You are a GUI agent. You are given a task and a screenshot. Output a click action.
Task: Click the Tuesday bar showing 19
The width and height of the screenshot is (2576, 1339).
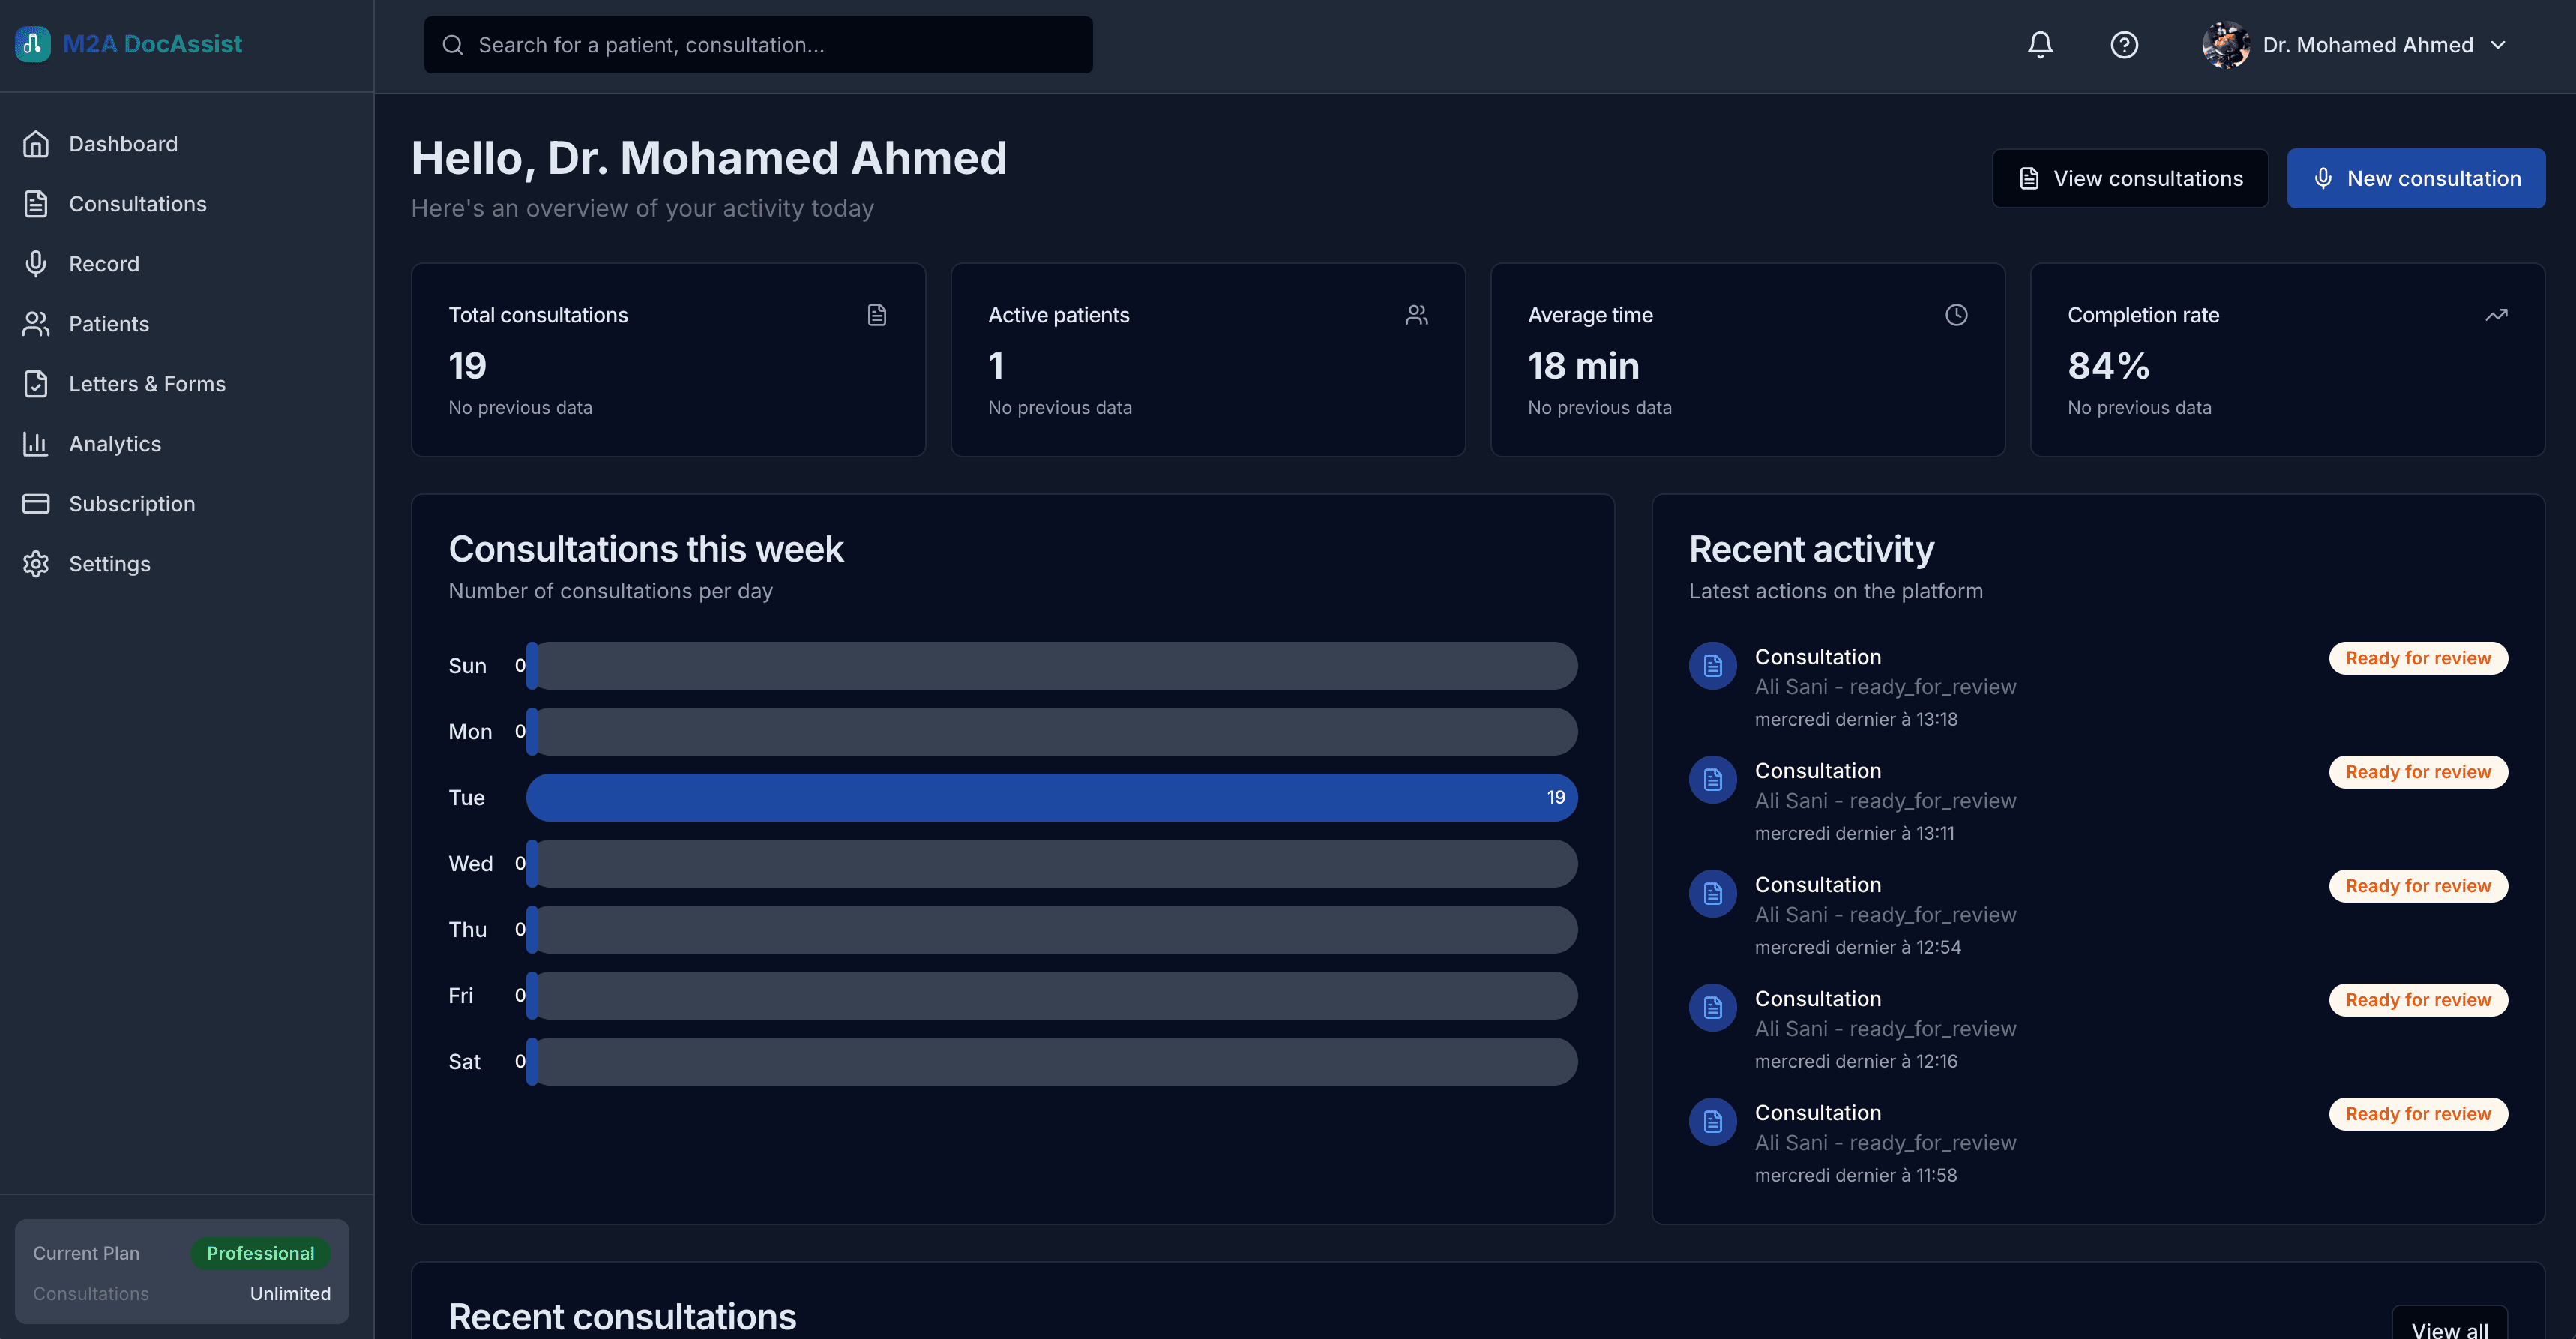1052,797
